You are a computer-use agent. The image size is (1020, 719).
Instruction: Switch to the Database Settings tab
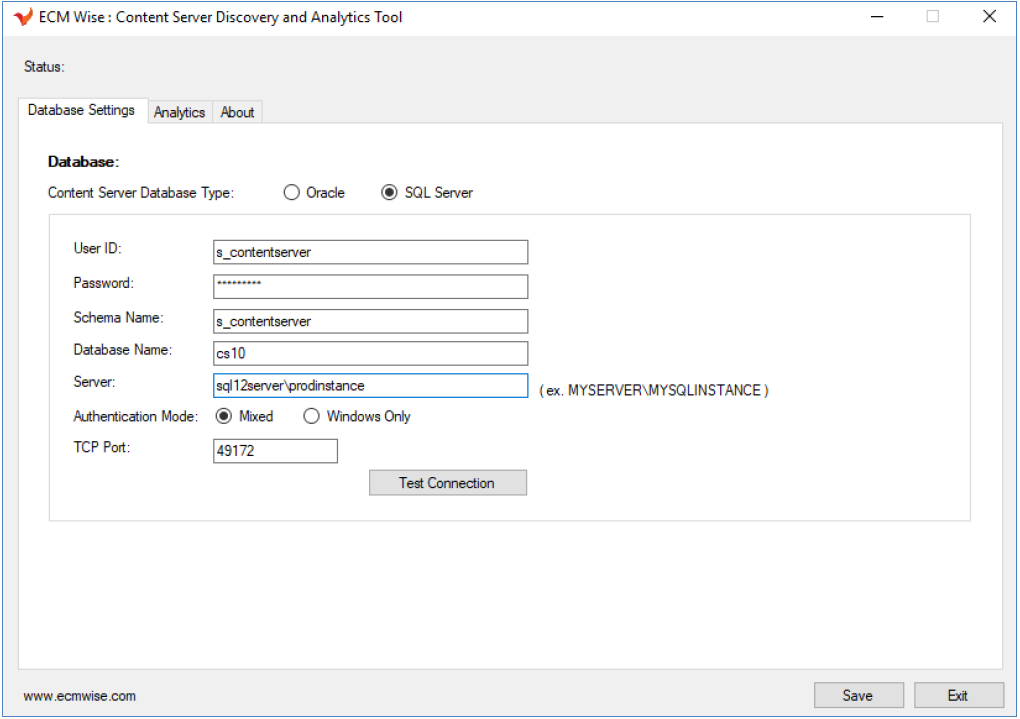[82, 111]
